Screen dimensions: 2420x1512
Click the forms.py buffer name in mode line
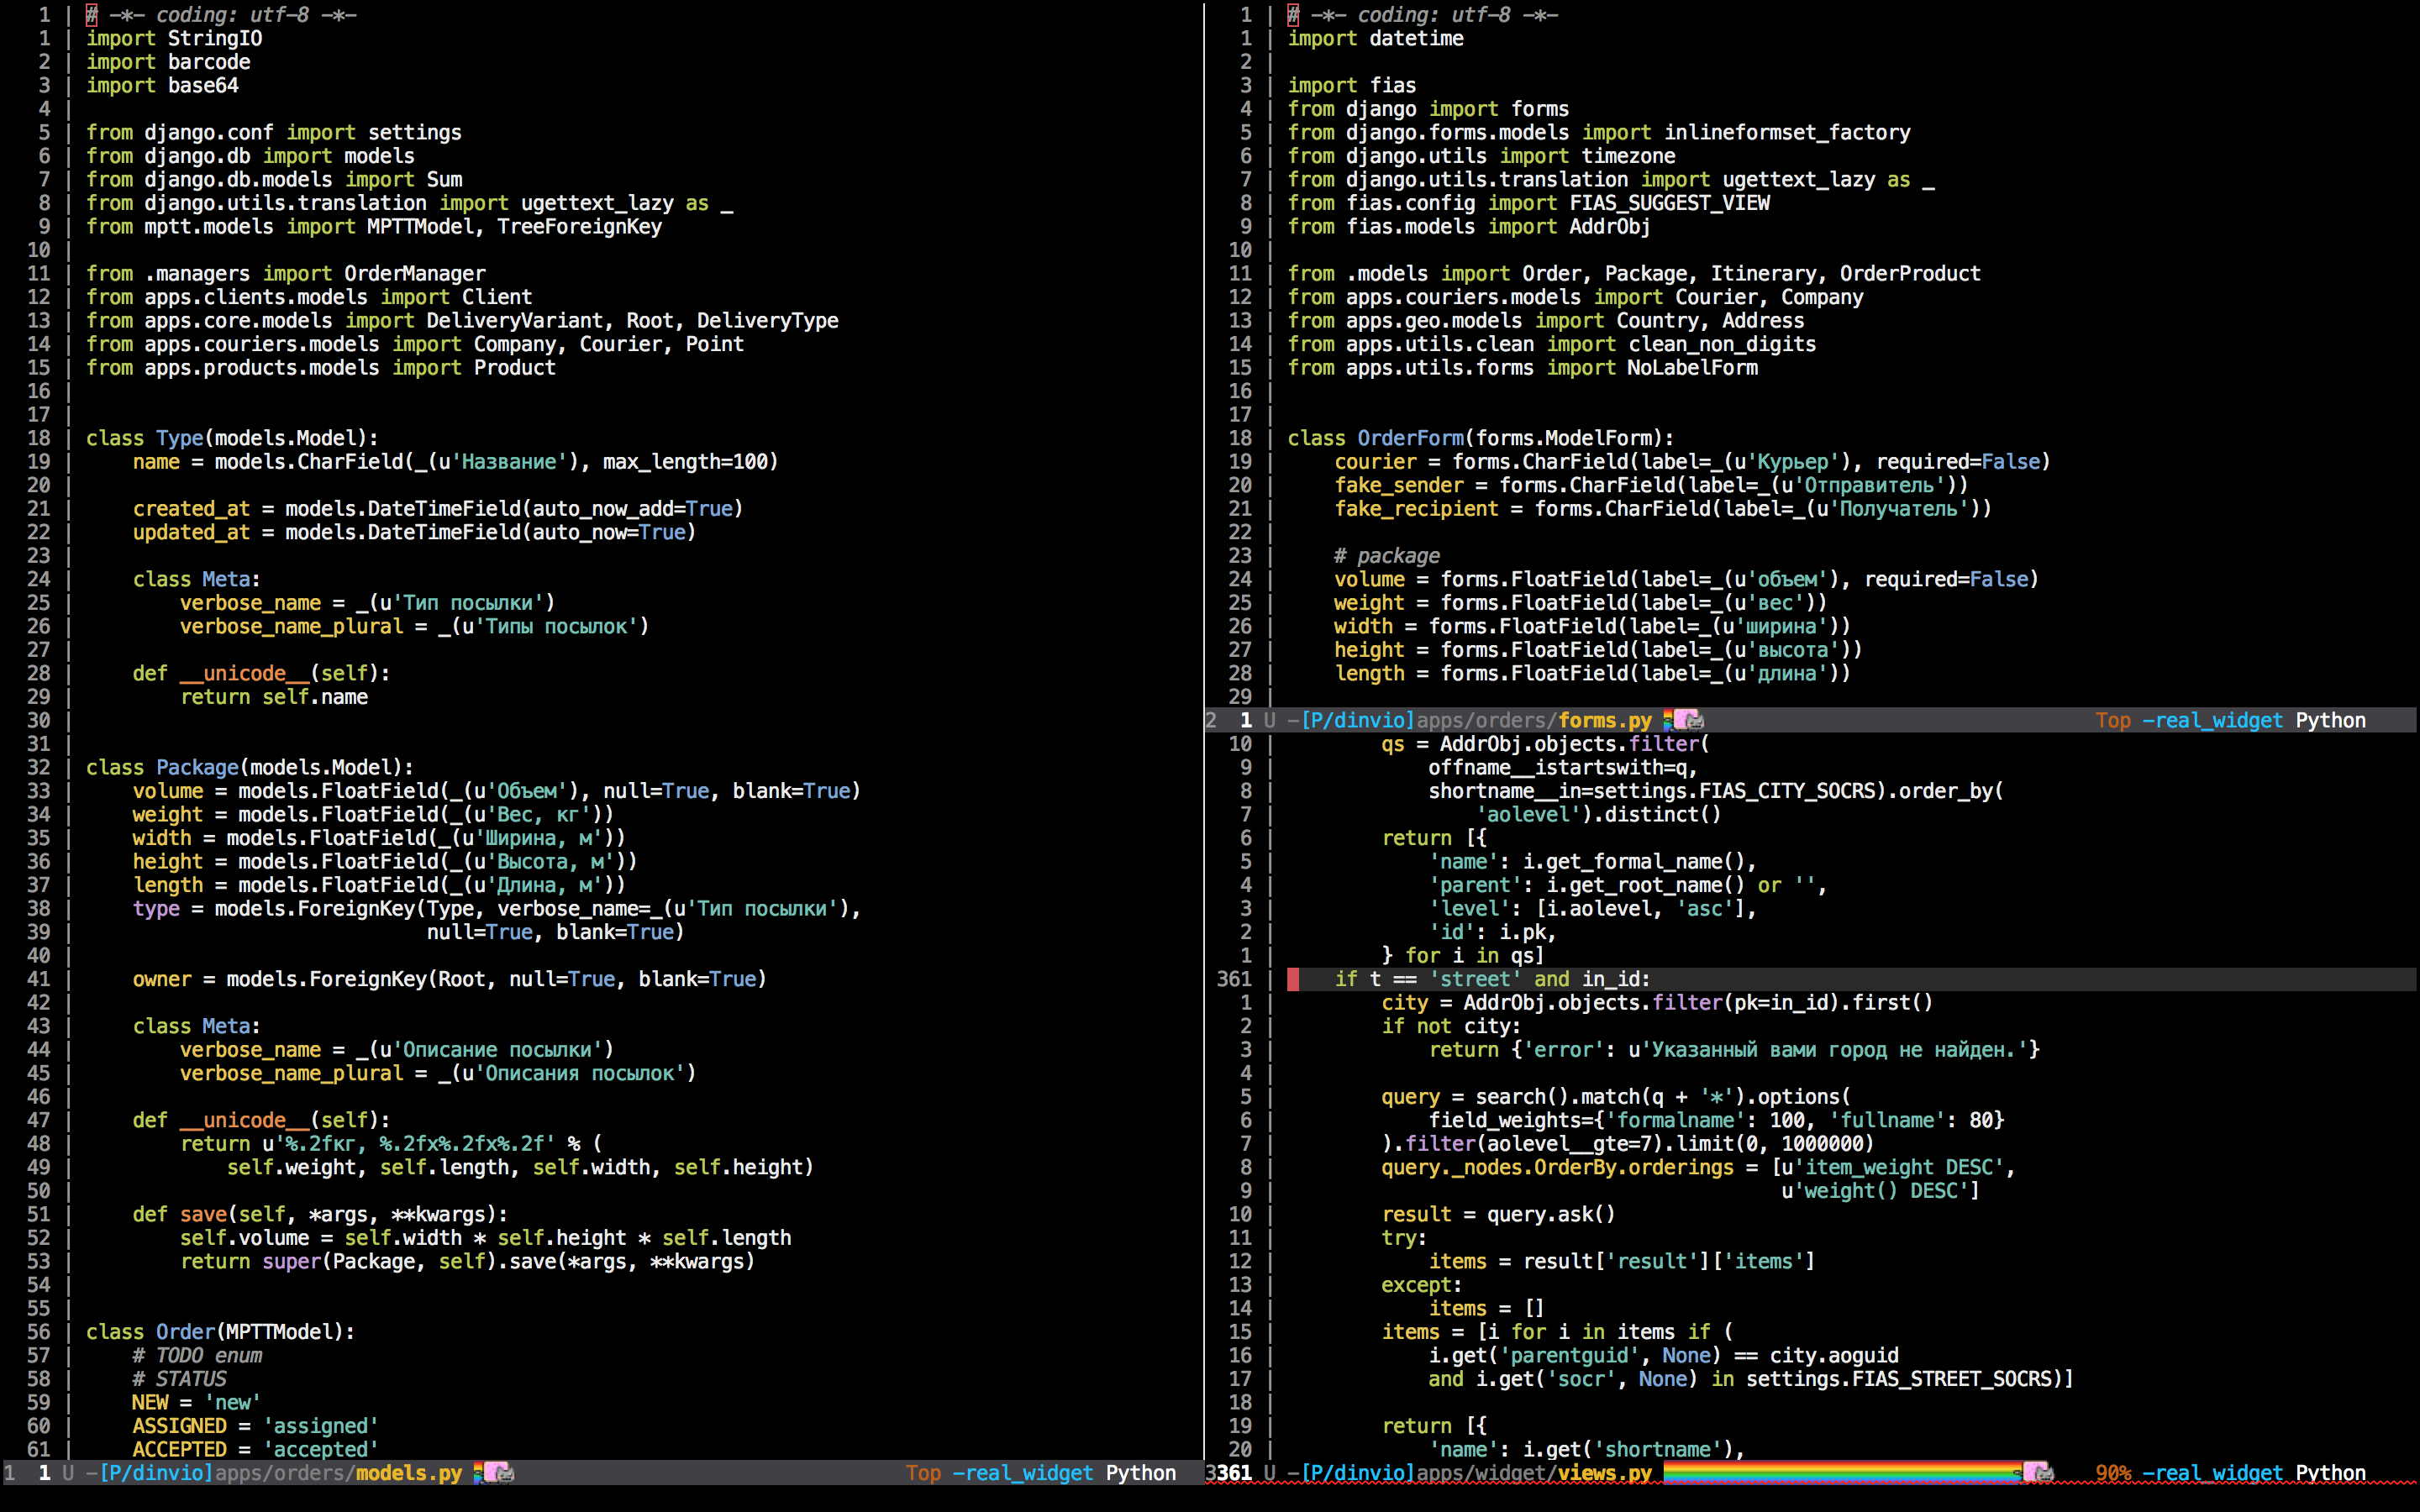pyautogui.click(x=1604, y=720)
